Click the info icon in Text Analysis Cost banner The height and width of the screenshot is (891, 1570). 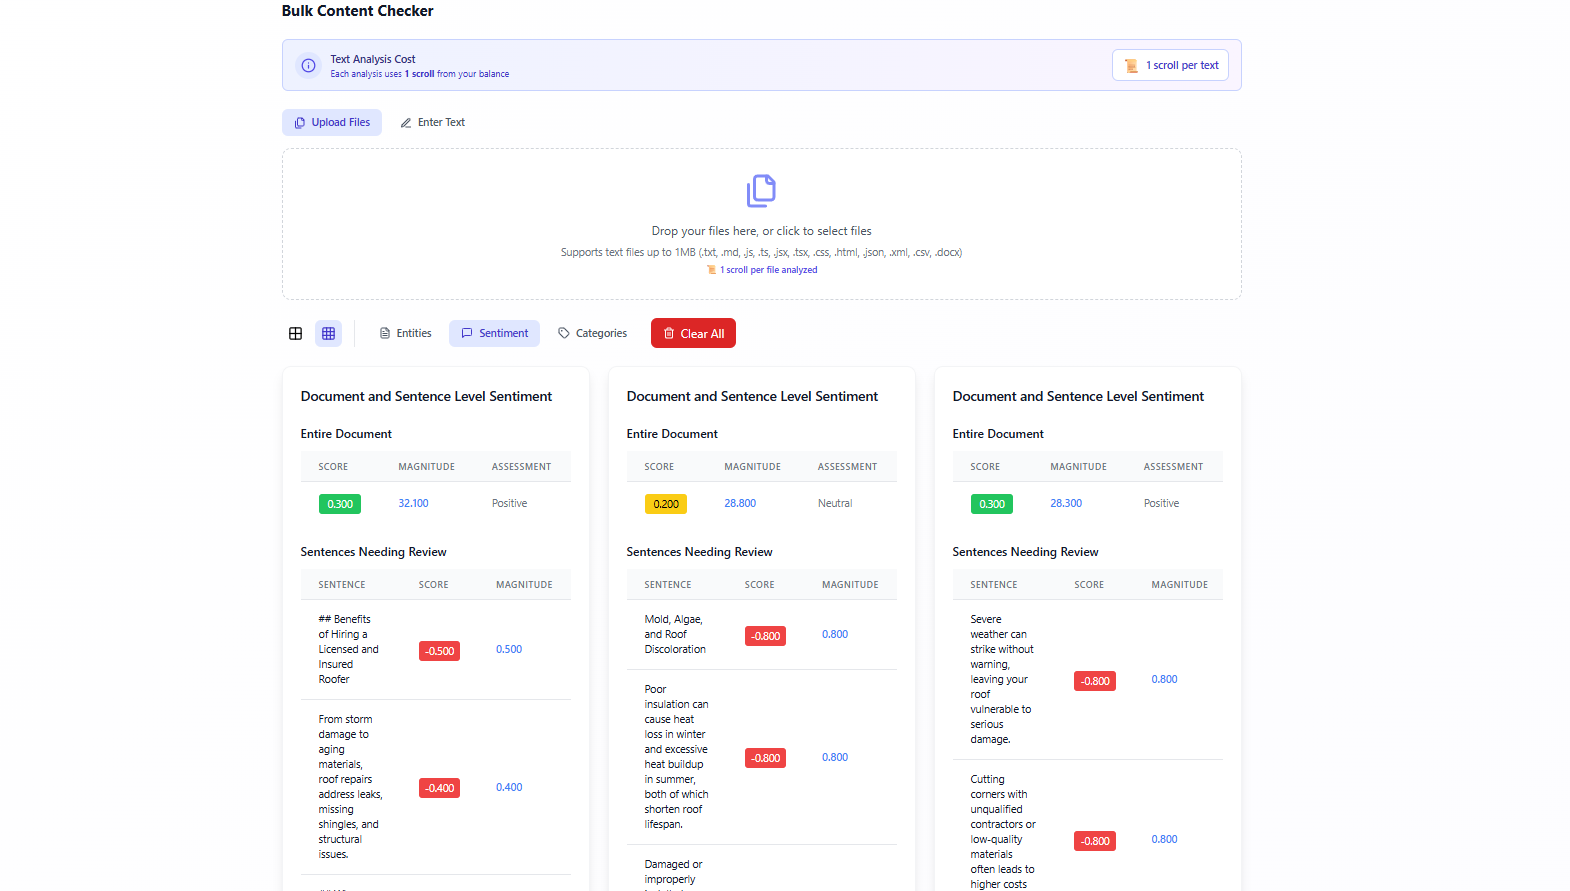tap(309, 65)
